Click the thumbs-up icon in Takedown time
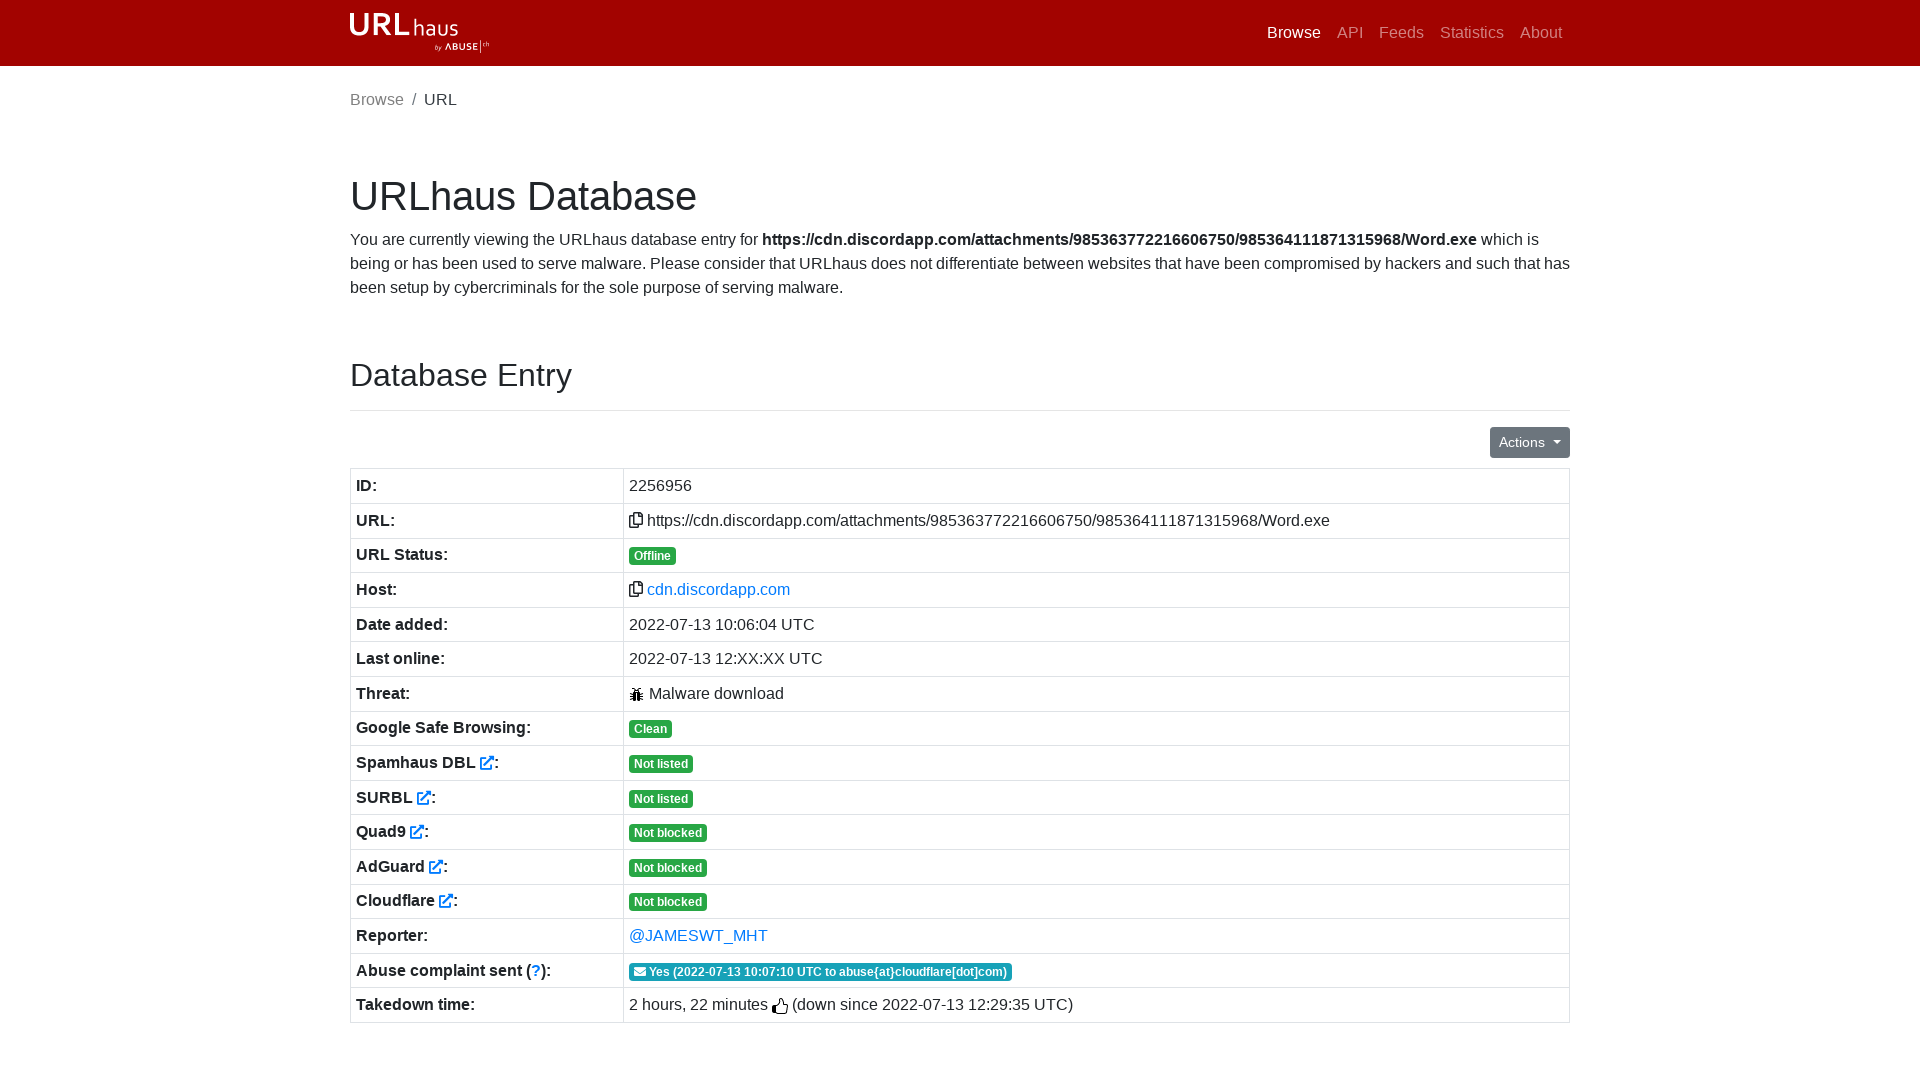The width and height of the screenshot is (1920, 1080). (780, 1006)
